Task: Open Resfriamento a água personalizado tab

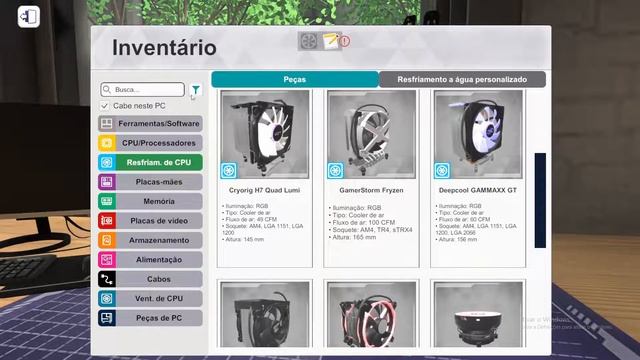Action: 462,79
